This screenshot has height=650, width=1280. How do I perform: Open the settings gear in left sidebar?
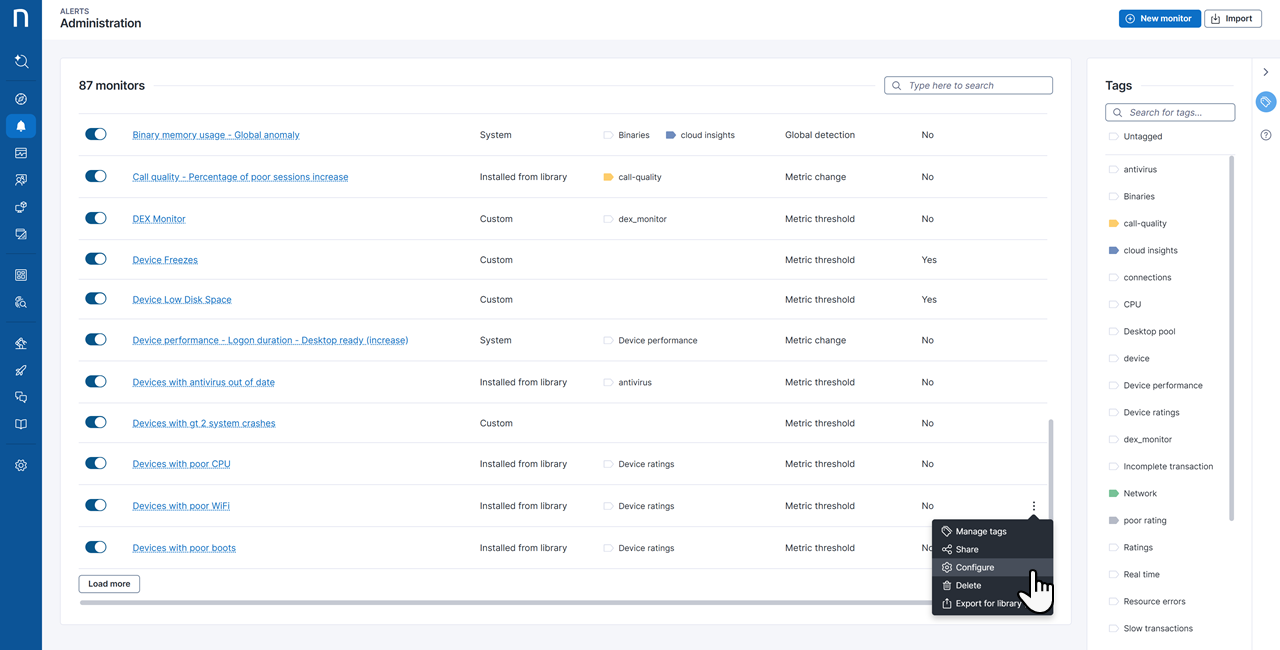point(21,465)
